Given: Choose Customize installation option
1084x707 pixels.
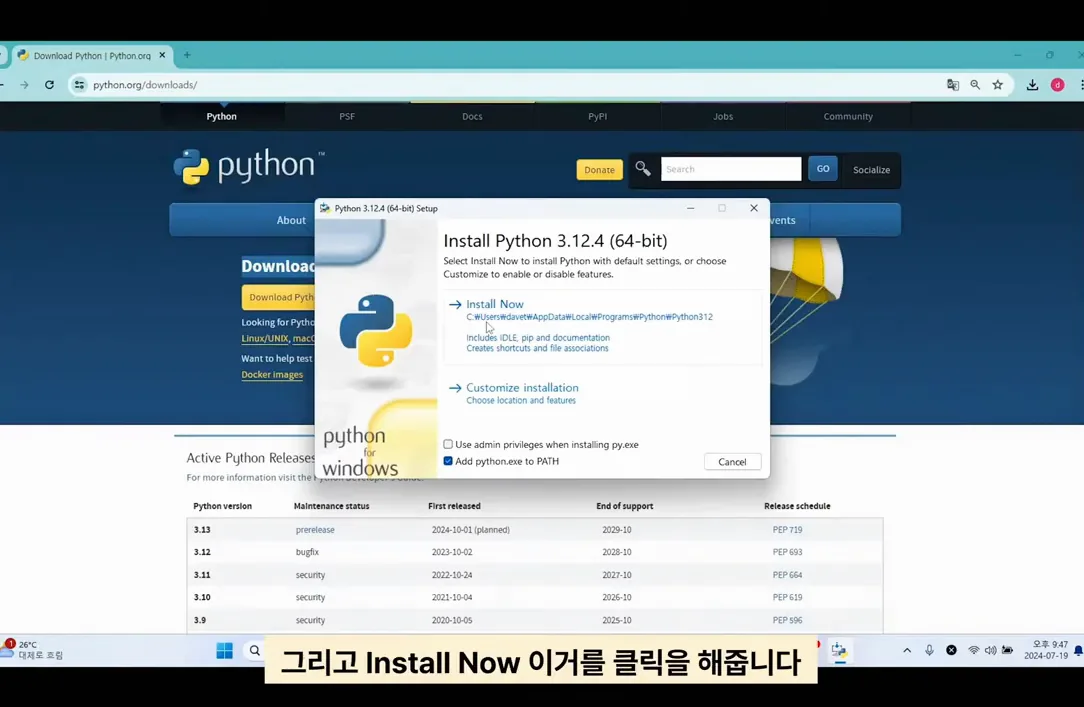Looking at the screenshot, I should (522, 388).
